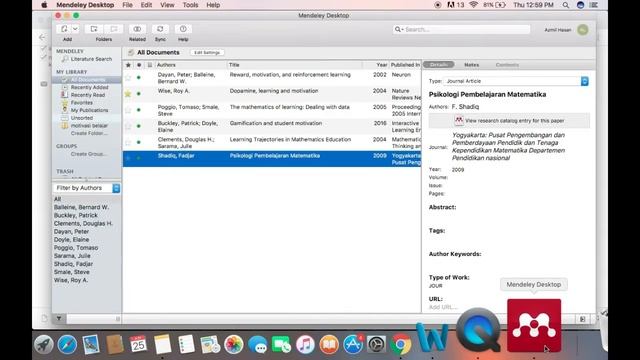
Task: Select the Learning Trajectories in Mathematics Education row
Action: [272, 142]
